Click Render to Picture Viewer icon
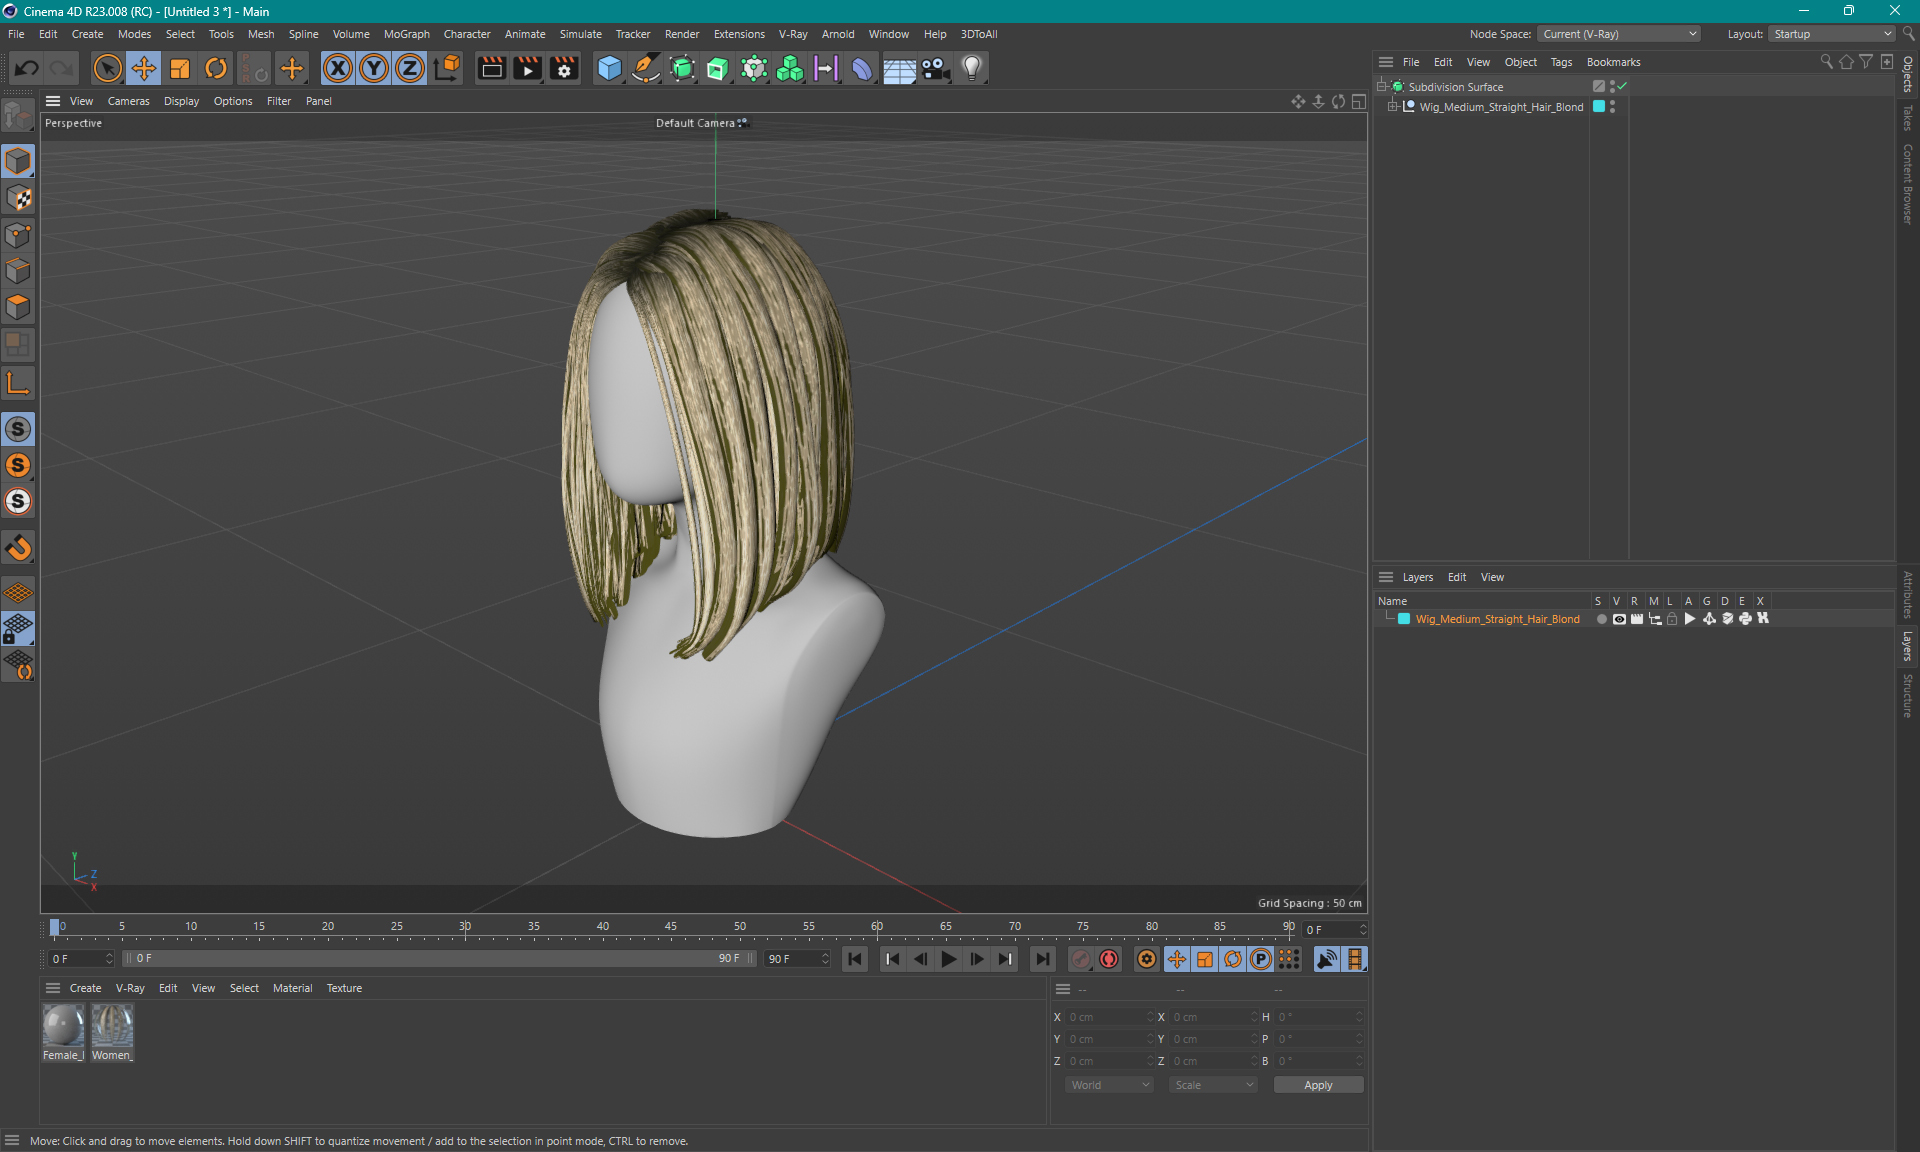 click(x=527, y=68)
